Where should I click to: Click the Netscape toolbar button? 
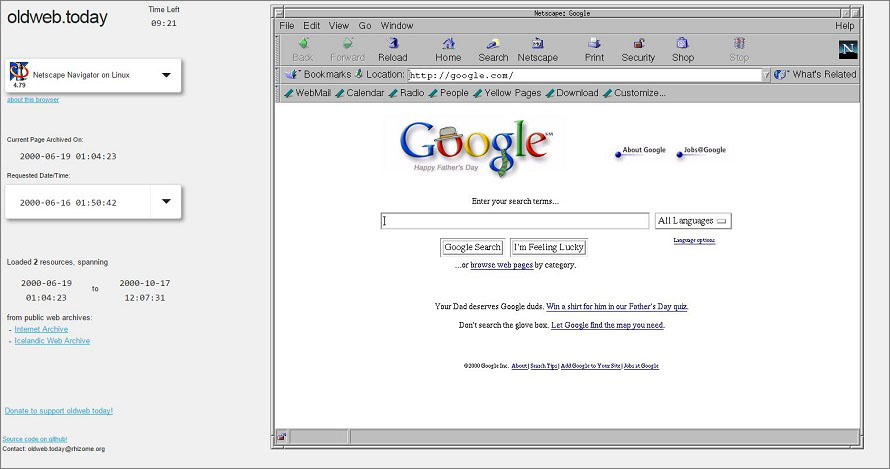point(538,49)
